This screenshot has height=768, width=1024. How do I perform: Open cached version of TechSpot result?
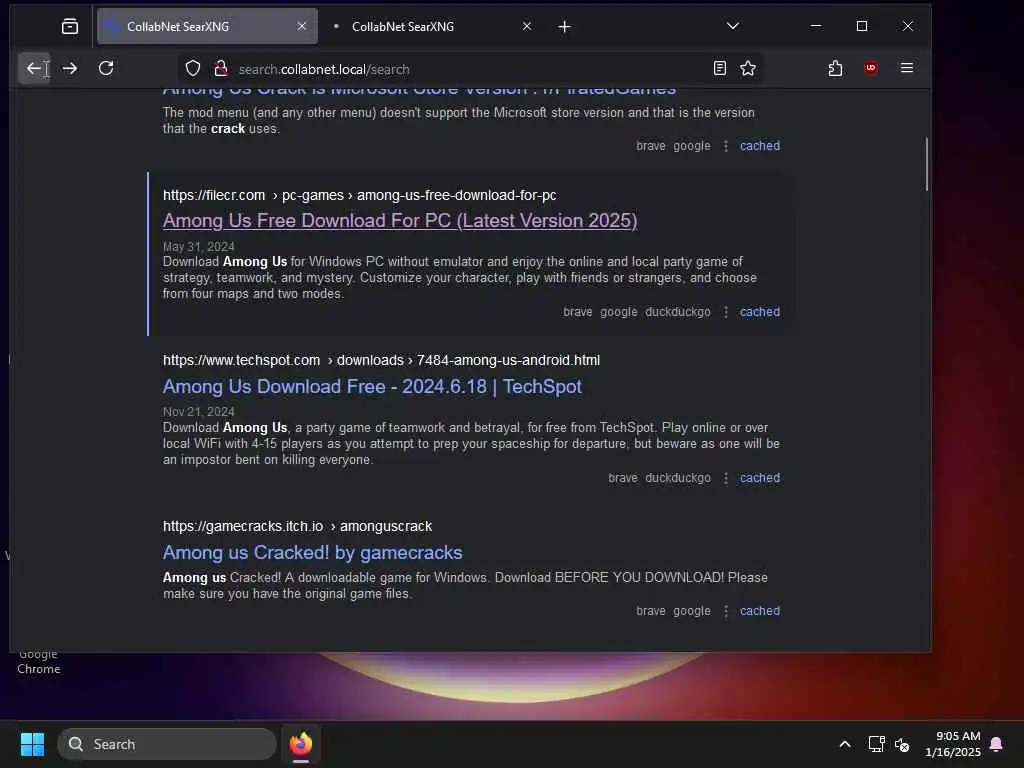[760, 477]
